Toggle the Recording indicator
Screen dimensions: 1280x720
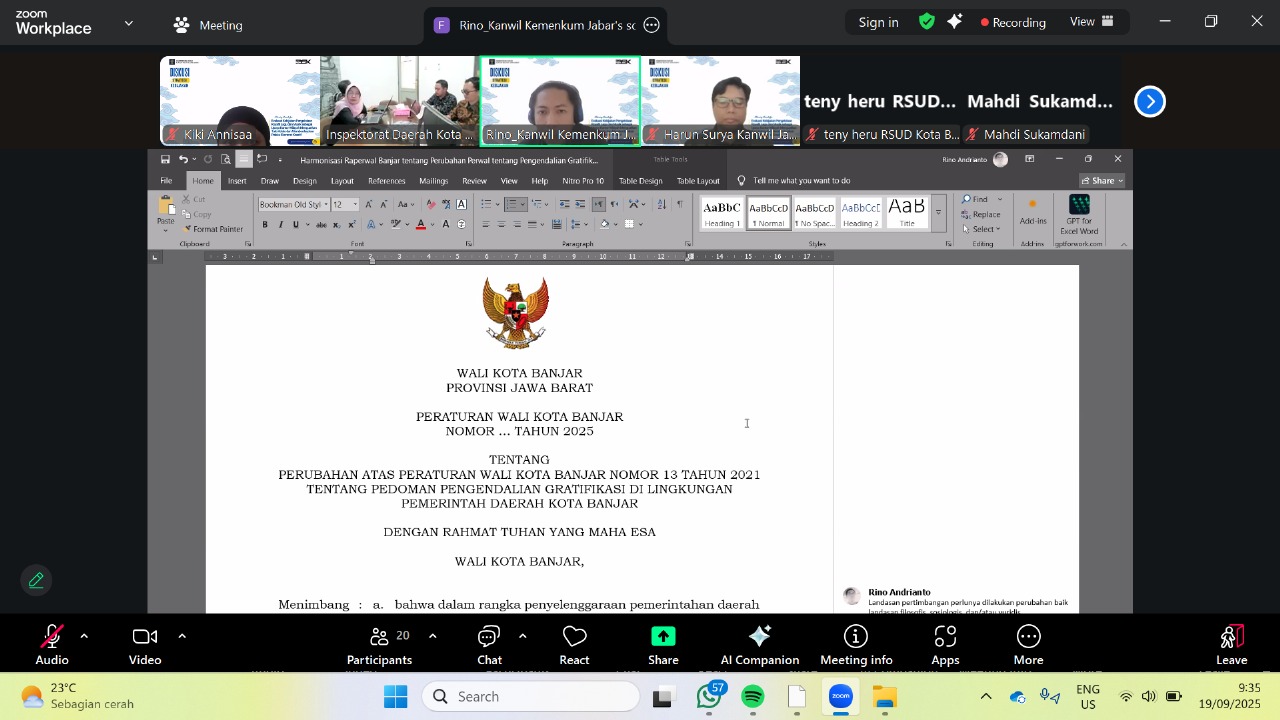(1013, 22)
